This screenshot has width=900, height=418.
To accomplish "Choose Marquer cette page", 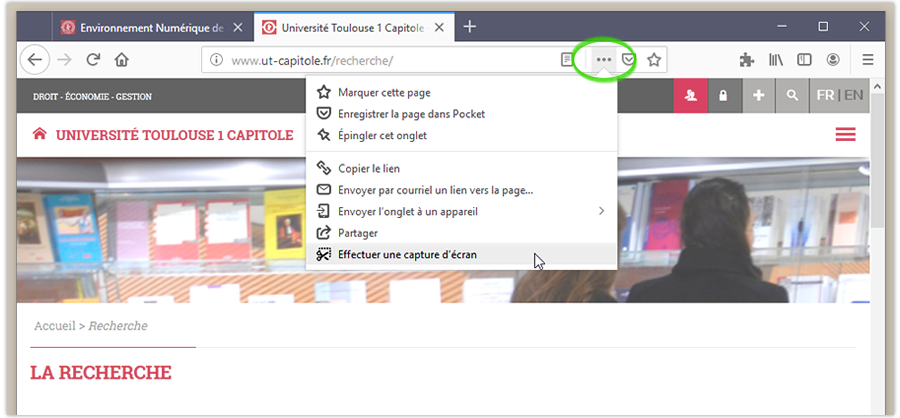I will [461, 92].
